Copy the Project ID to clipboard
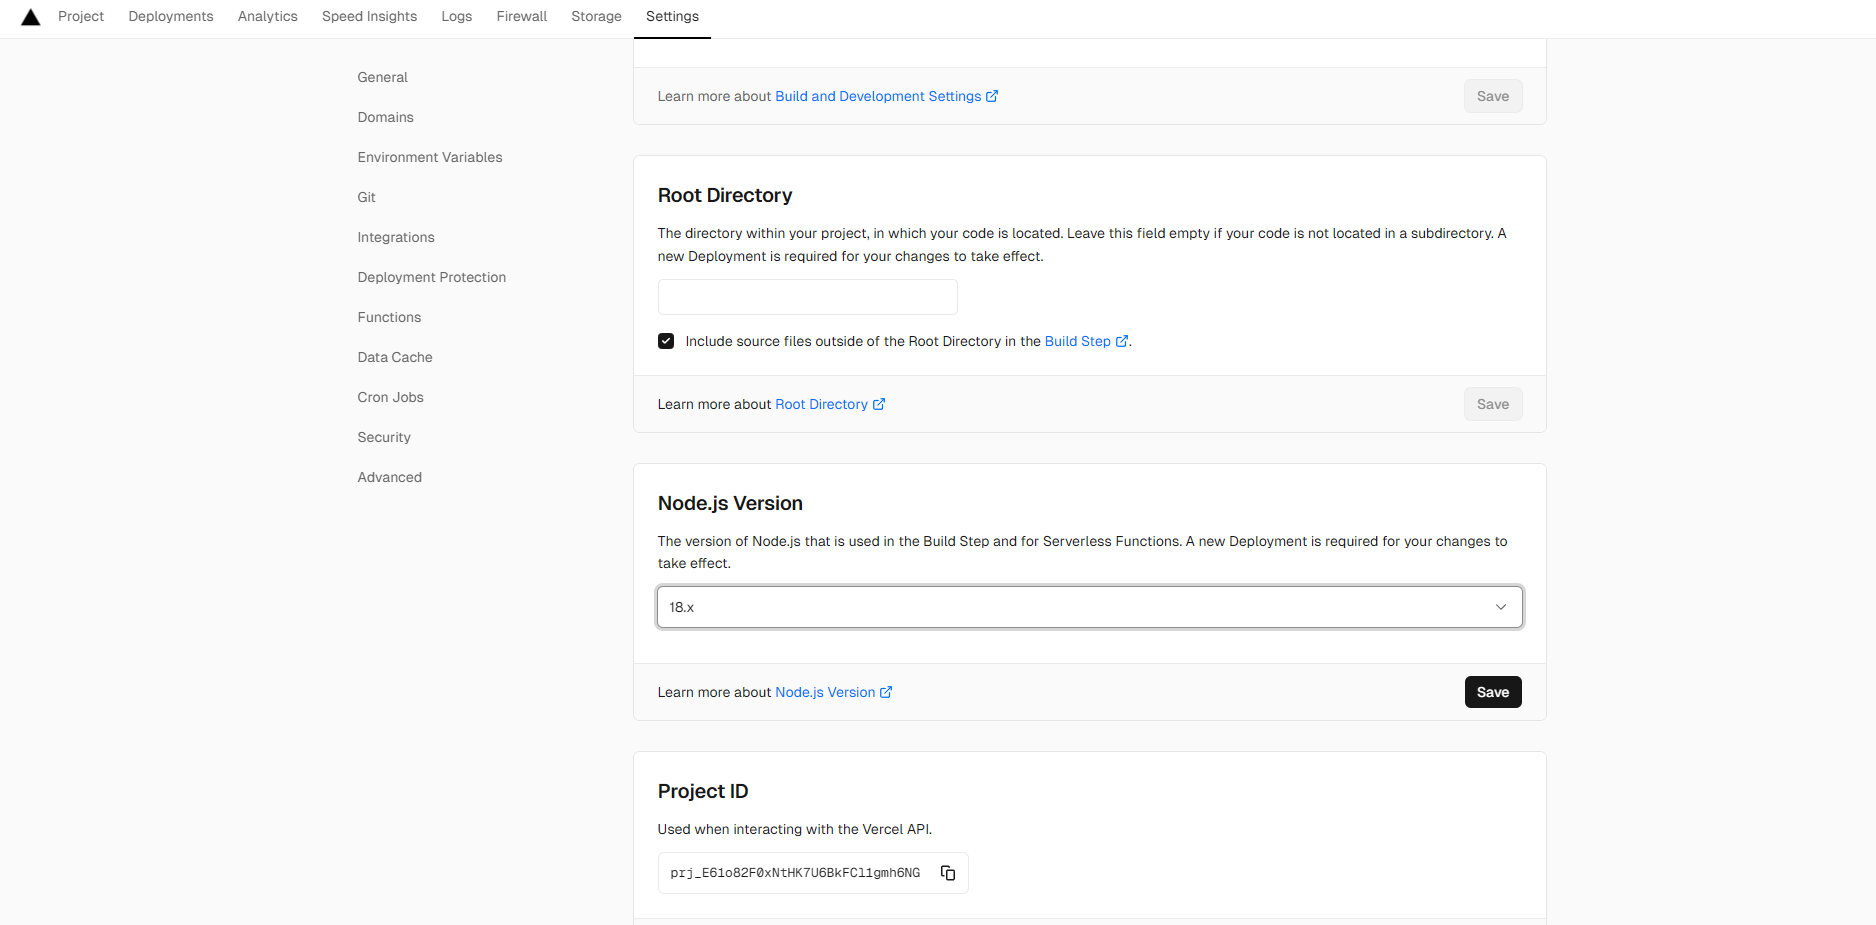The height and width of the screenshot is (925, 1876). 948,873
